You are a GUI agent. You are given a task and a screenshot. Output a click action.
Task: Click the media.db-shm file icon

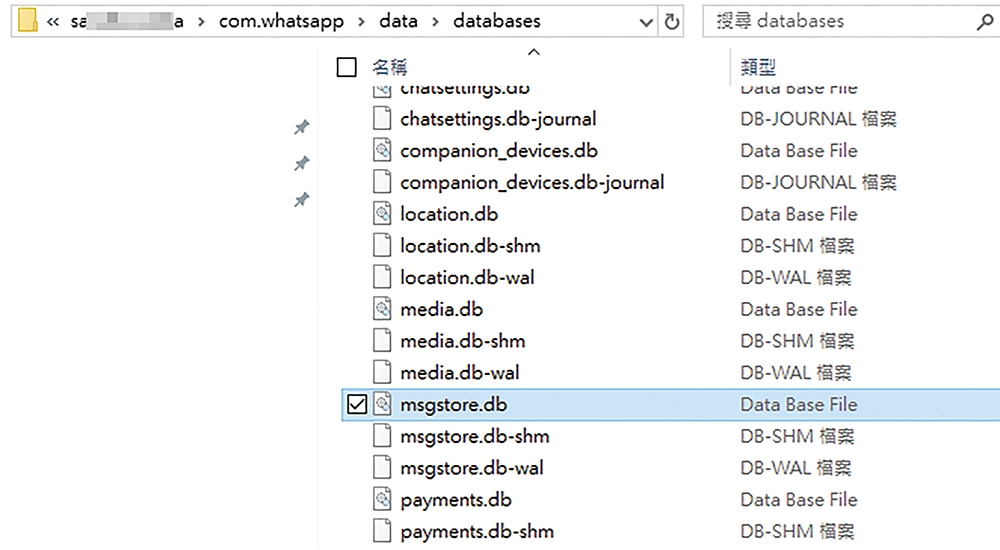coord(382,341)
